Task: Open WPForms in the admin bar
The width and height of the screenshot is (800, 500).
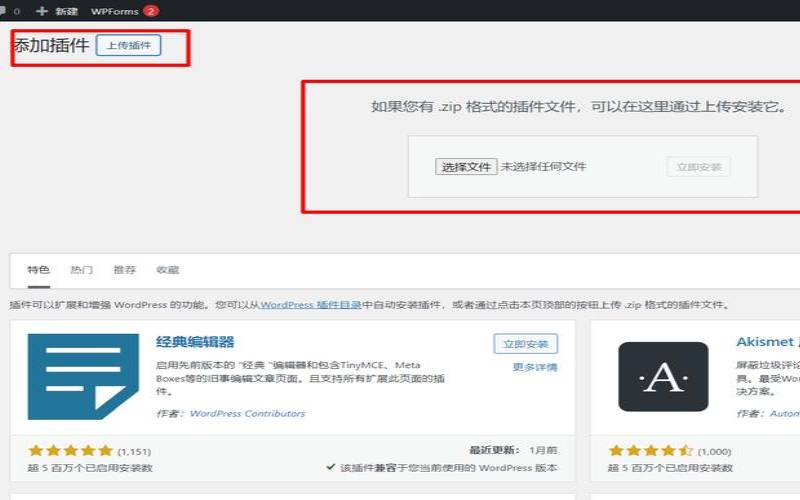Action: (x=114, y=11)
